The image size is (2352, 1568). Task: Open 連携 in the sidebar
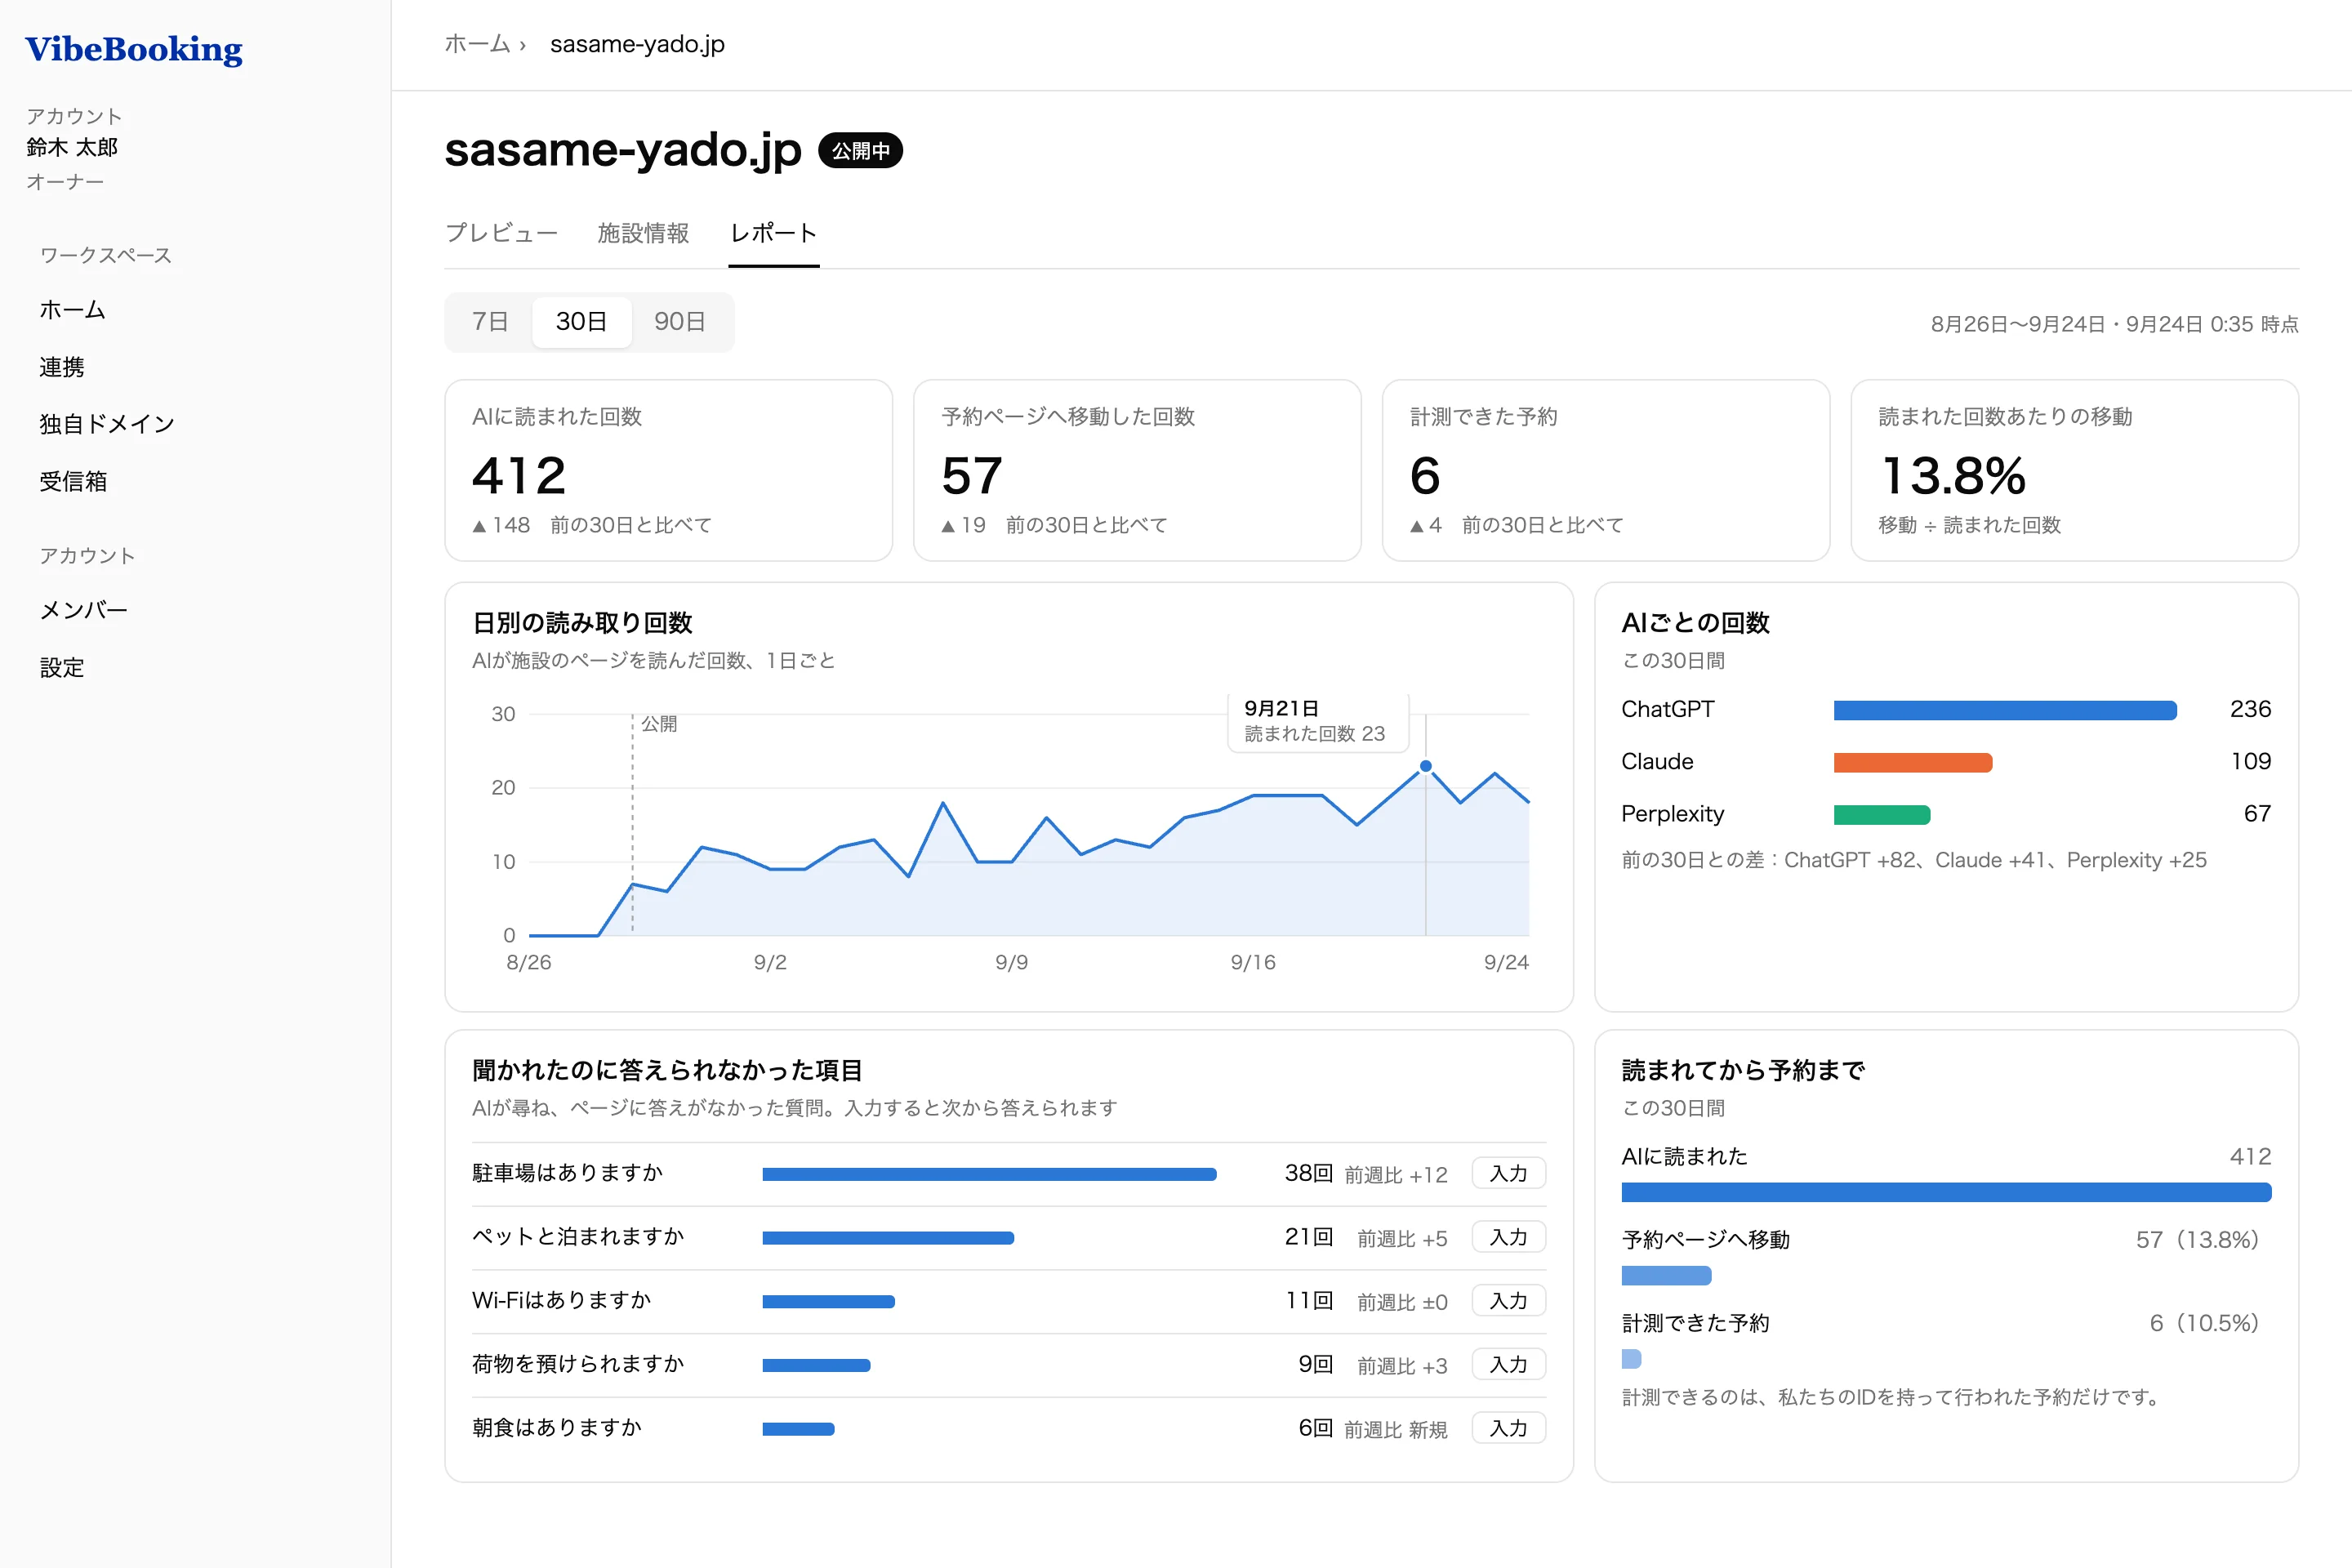click(x=62, y=367)
